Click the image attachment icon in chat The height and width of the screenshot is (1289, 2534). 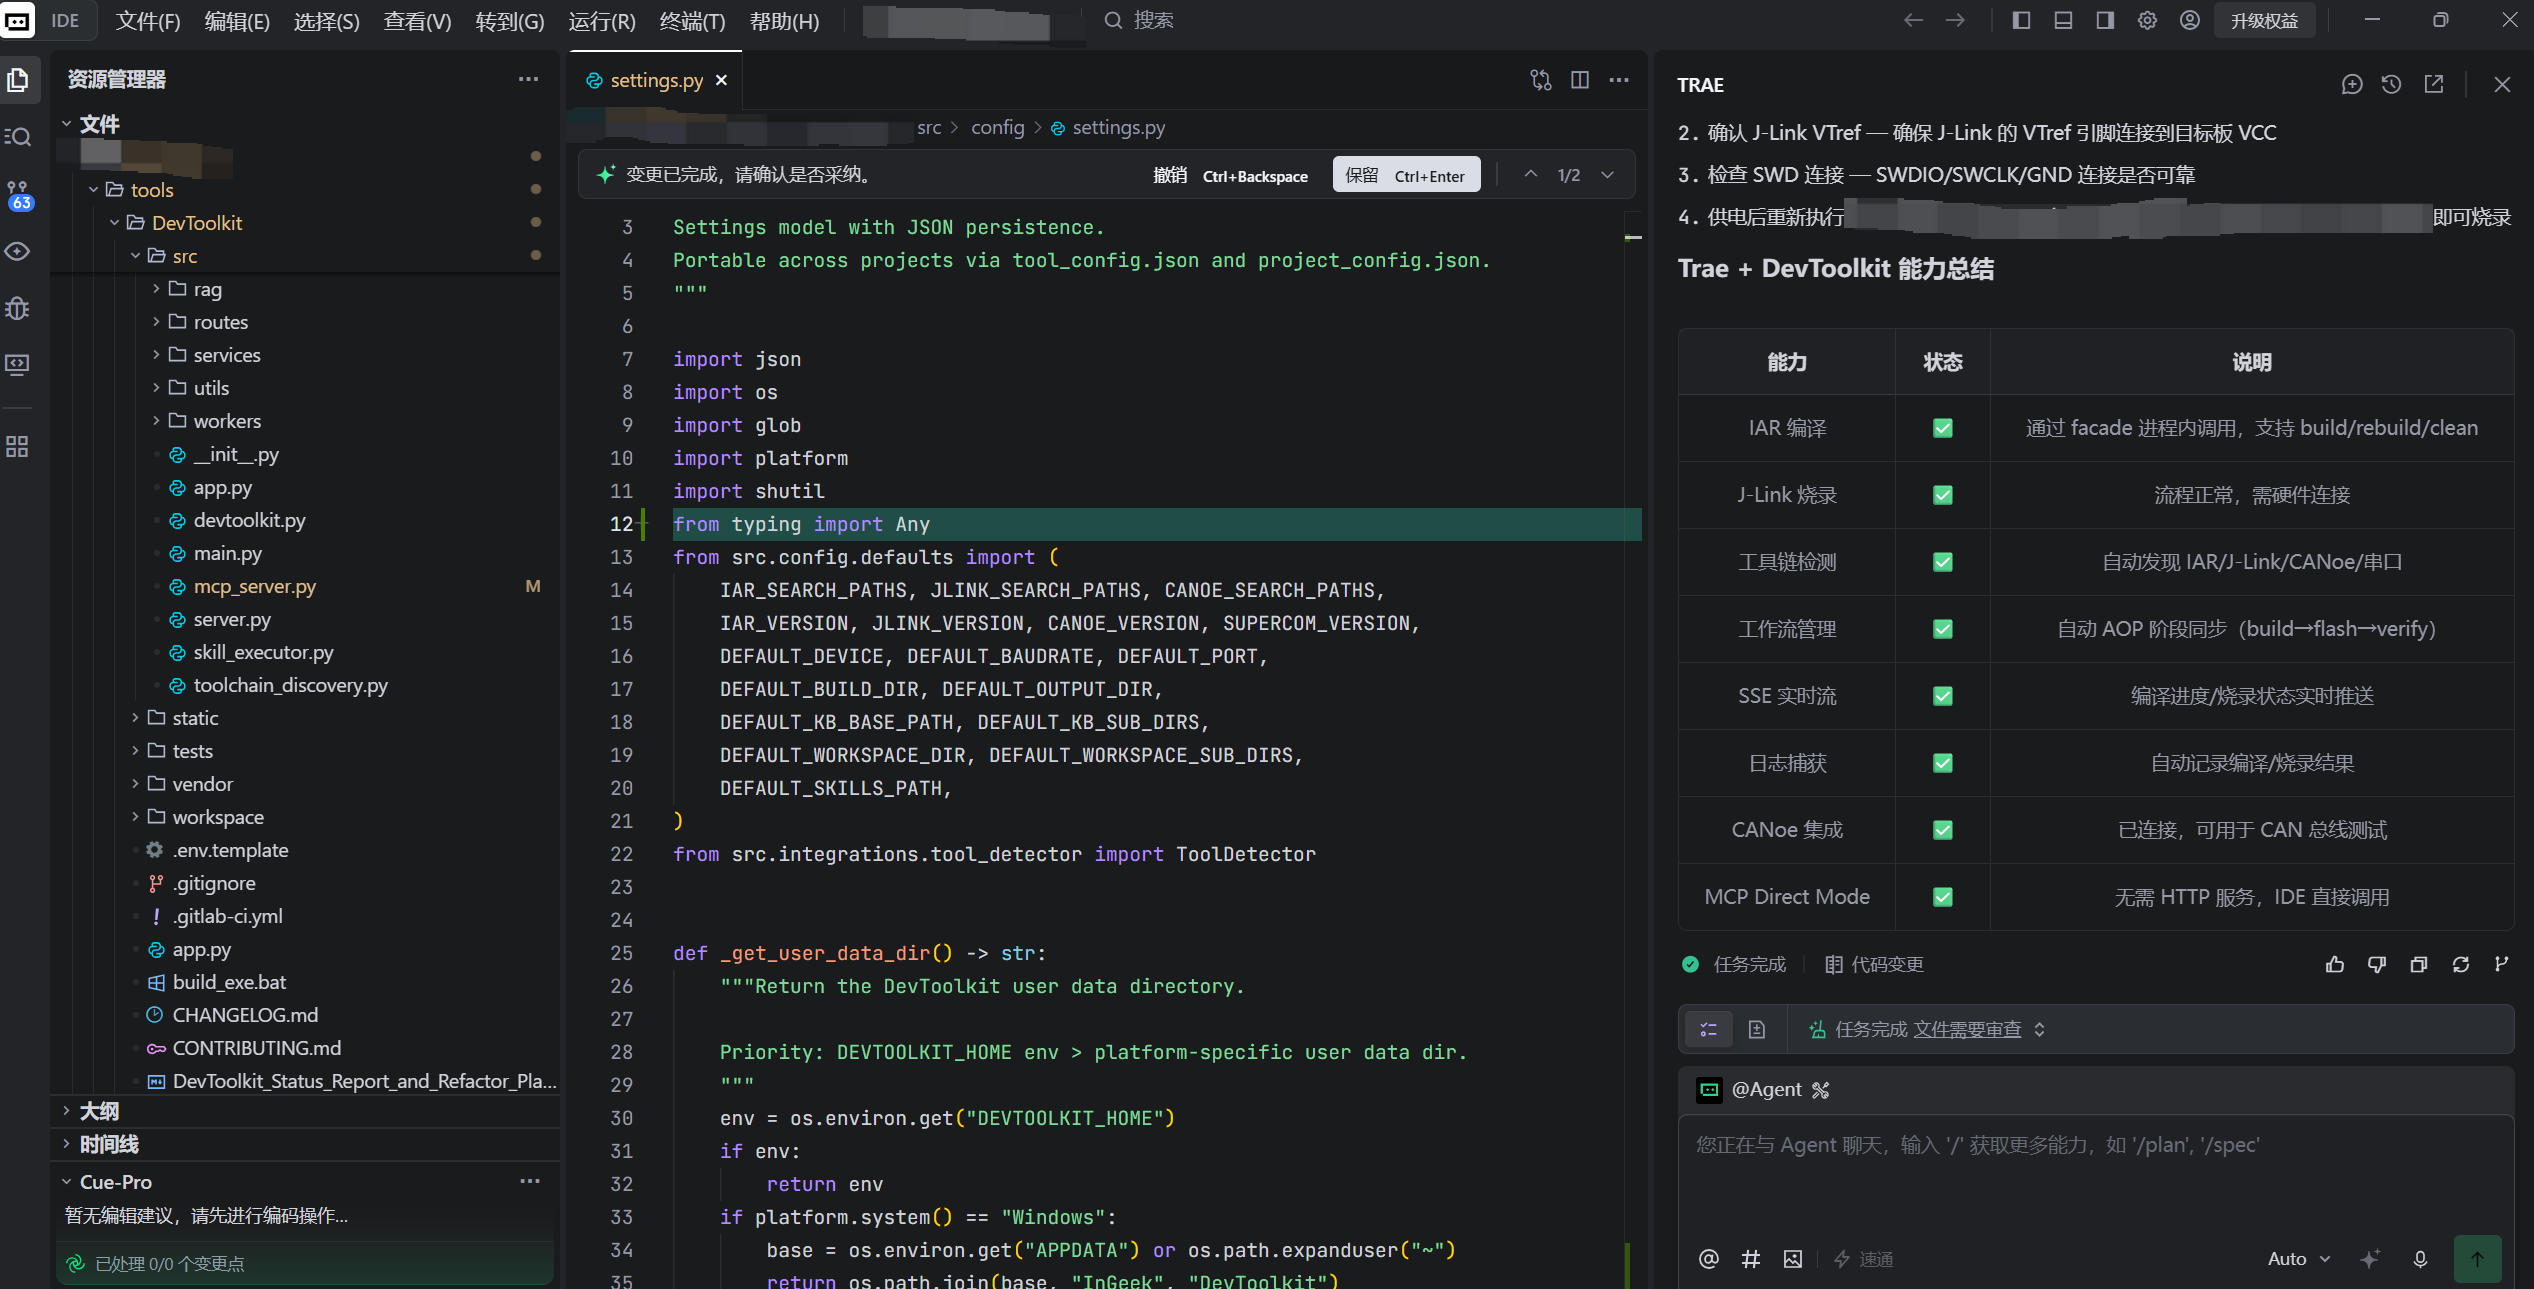point(1793,1259)
